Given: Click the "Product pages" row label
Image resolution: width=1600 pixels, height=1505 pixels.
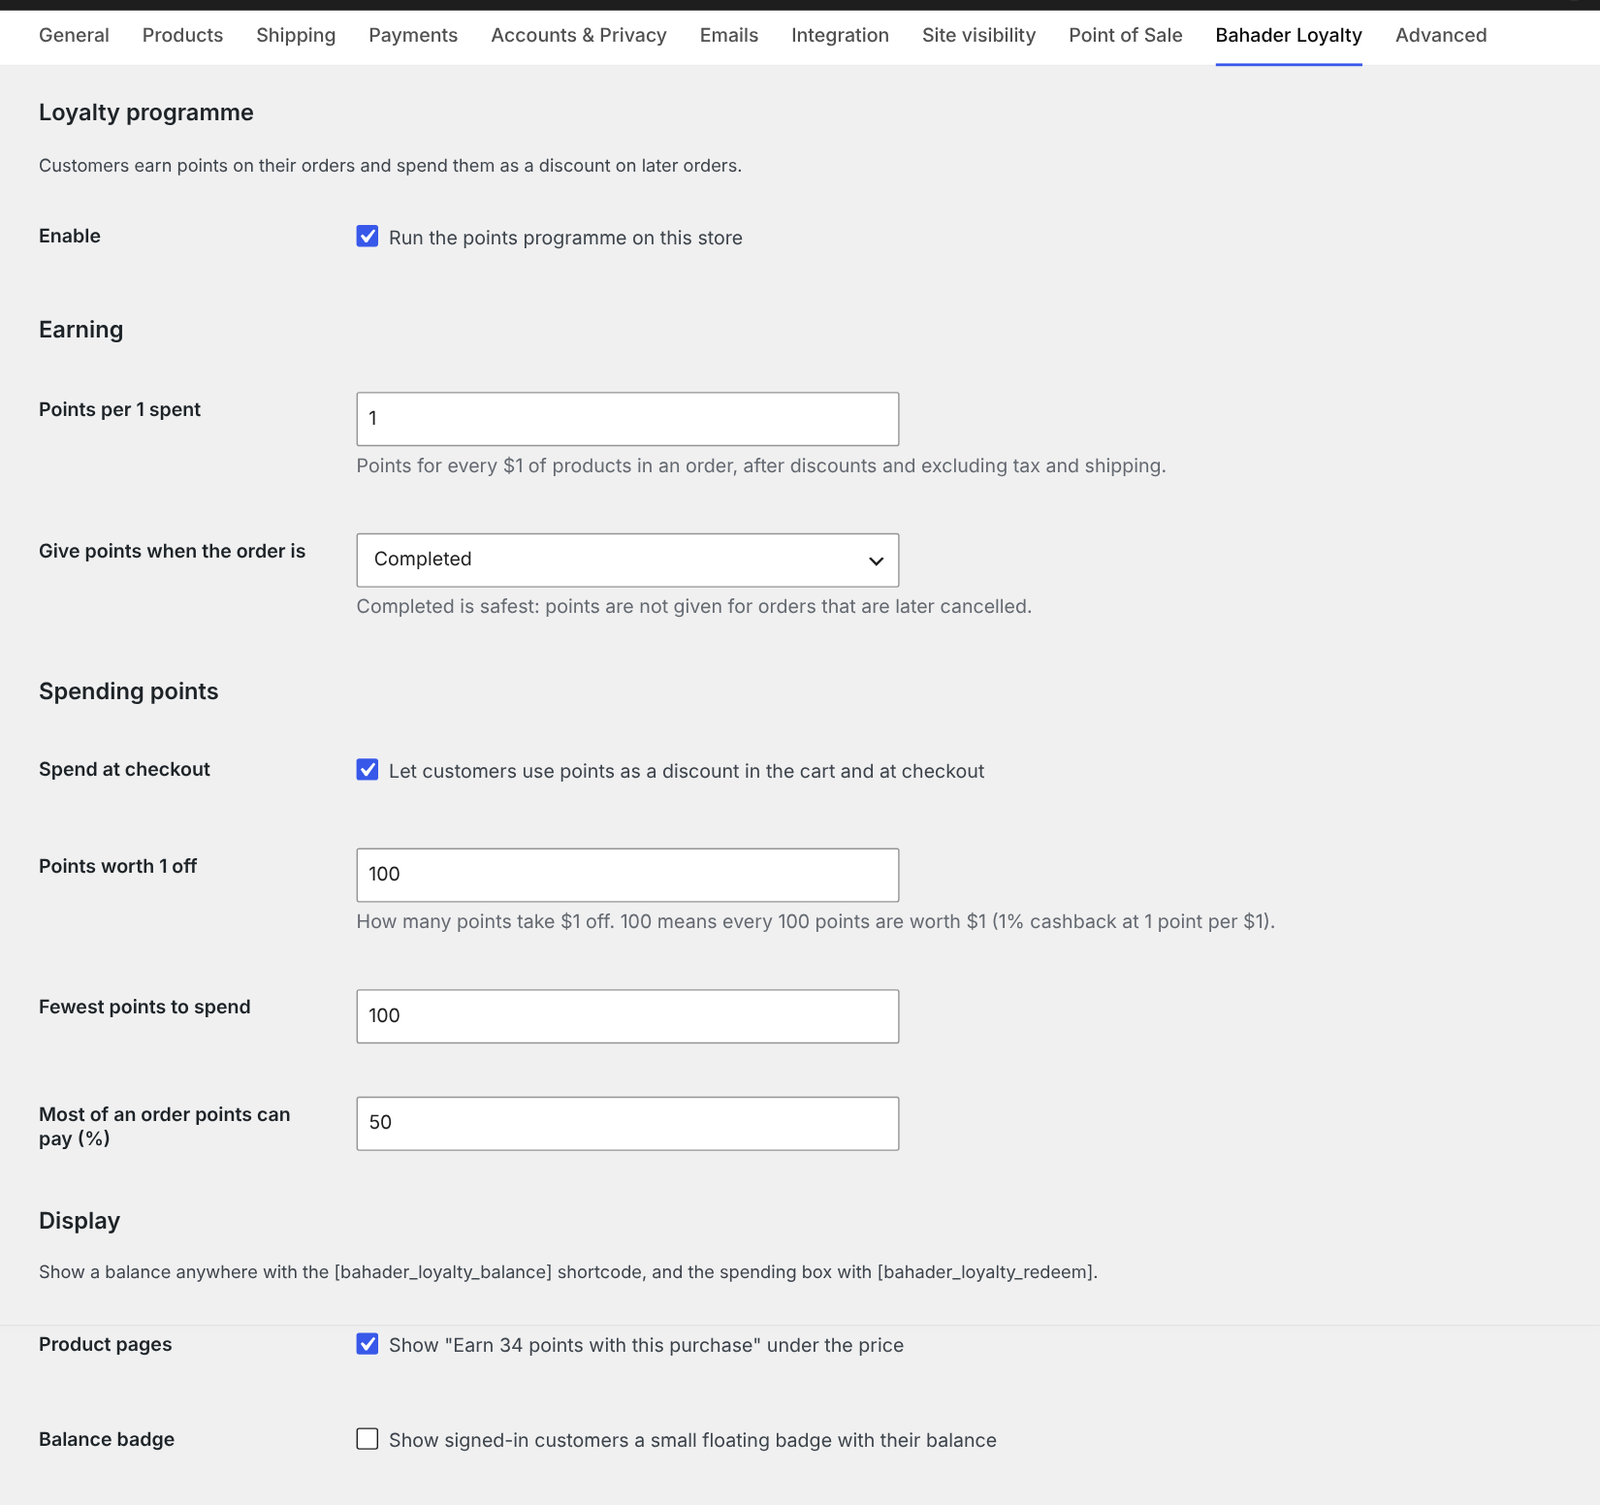Looking at the screenshot, I should 105,1344.
